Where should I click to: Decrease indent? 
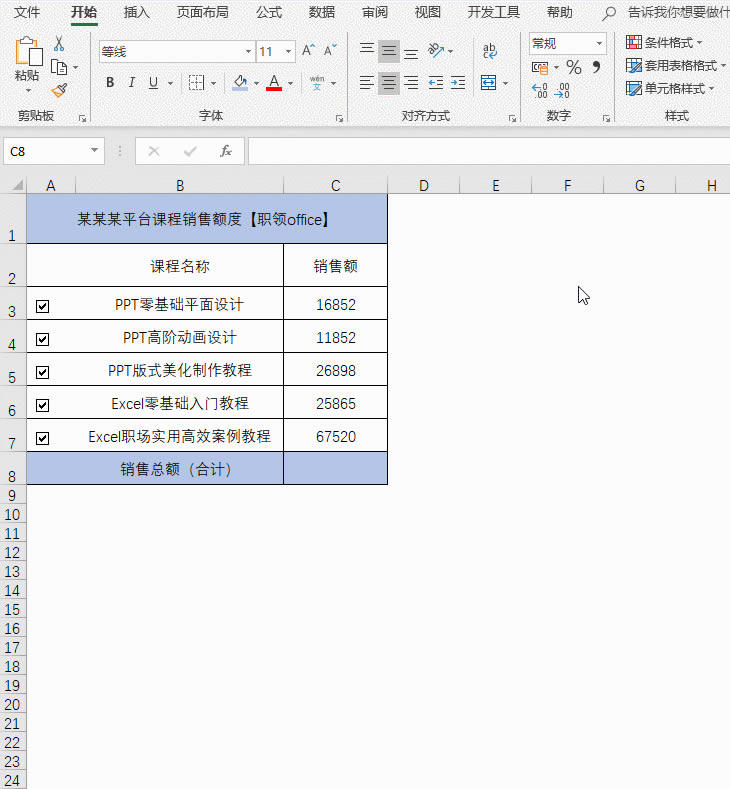click(436, 83)
